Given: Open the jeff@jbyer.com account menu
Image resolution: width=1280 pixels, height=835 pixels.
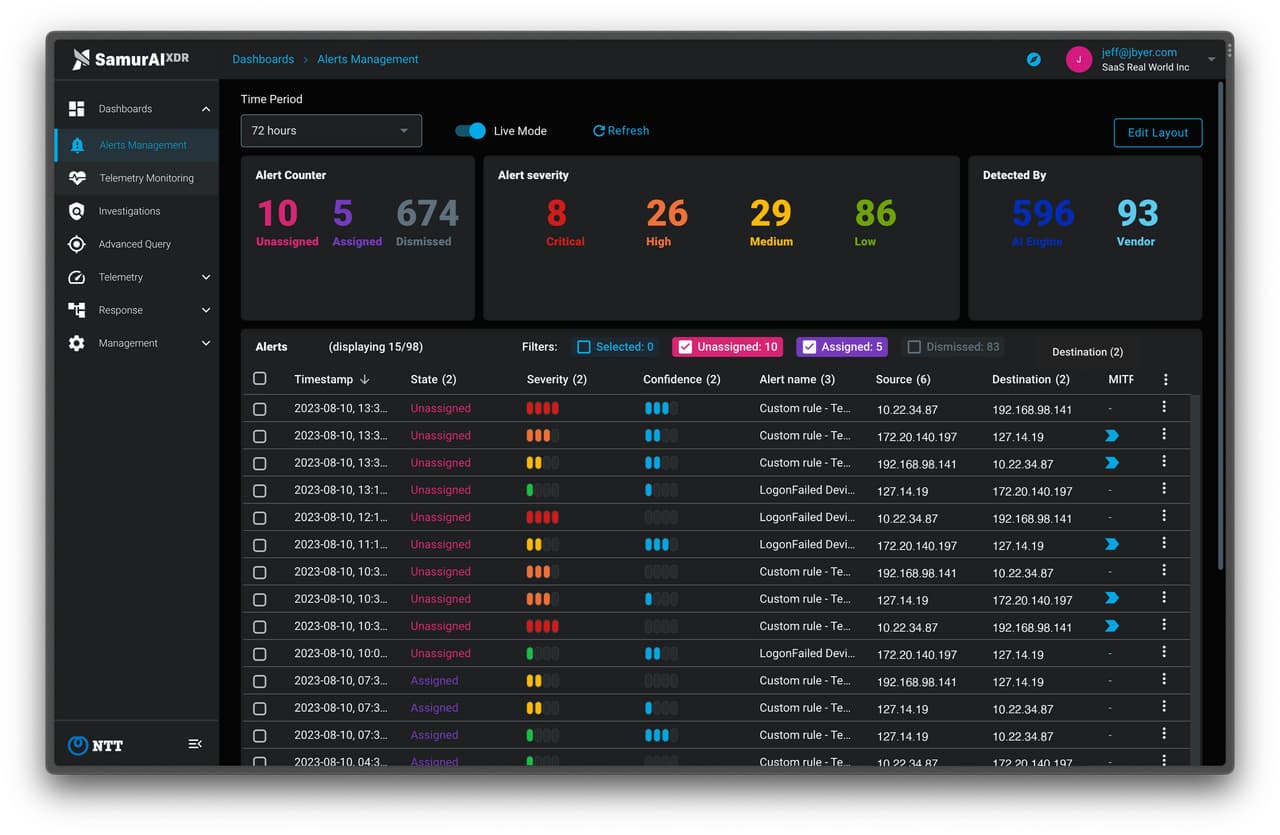Looking at the screenshot, I should (1140, 60).
